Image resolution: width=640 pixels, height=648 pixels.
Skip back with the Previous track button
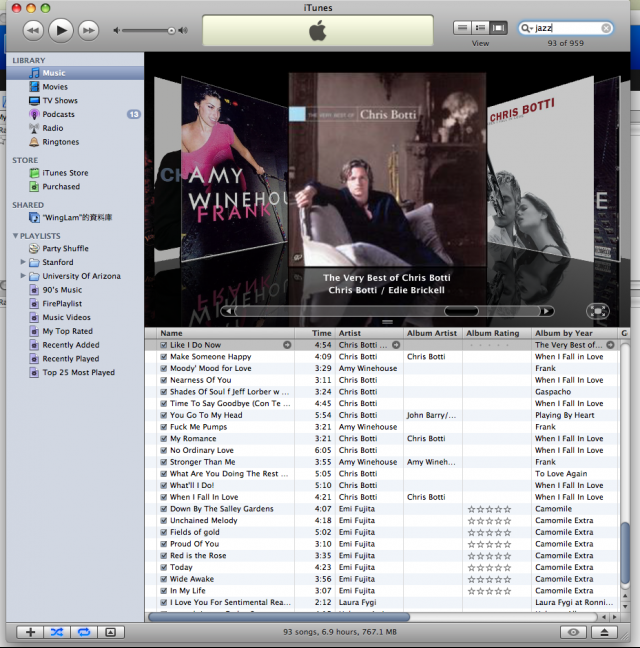tap(33, 31)
